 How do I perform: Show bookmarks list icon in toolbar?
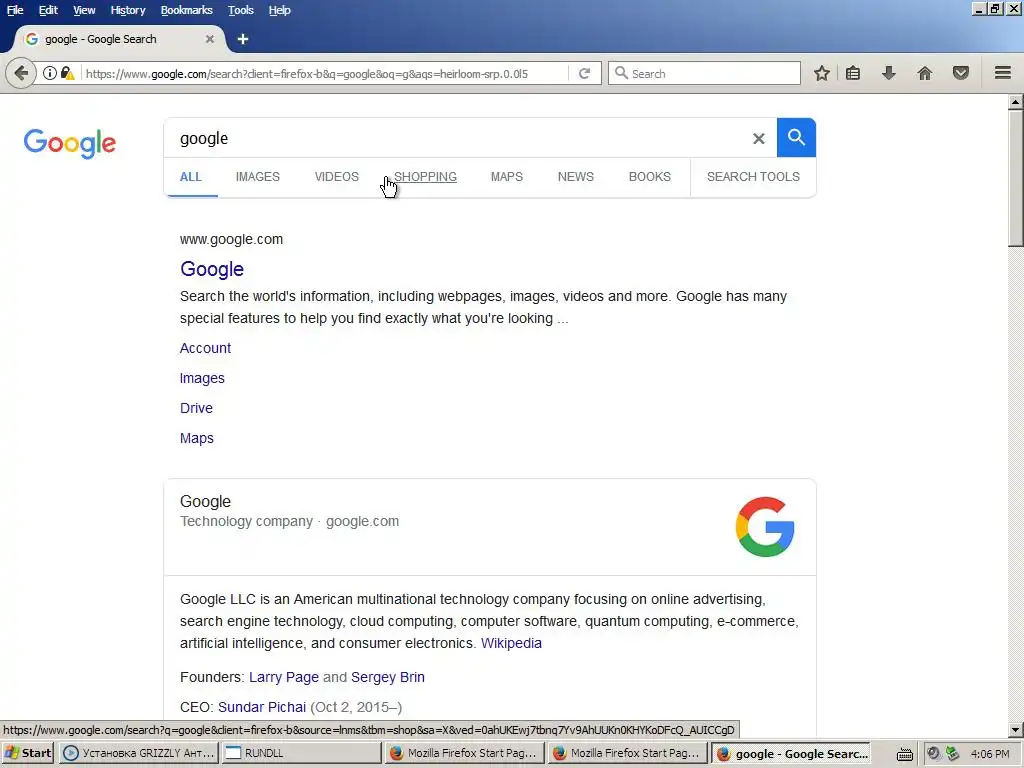pyautogui.click(x=853, y=73)
